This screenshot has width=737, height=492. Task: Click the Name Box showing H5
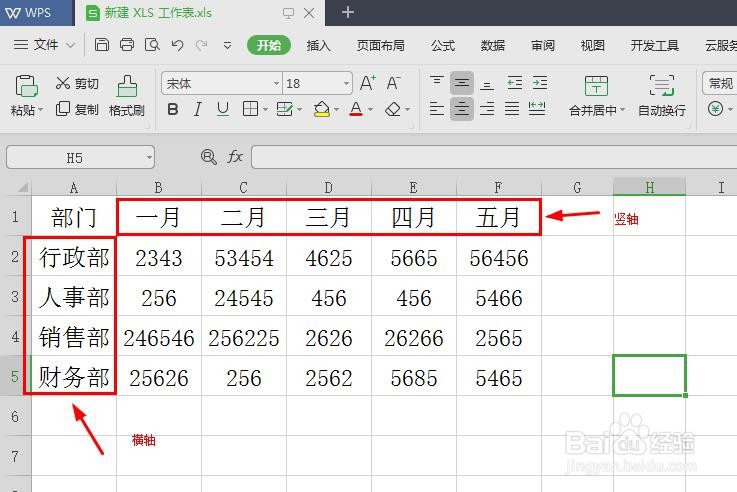click(80, 157)
